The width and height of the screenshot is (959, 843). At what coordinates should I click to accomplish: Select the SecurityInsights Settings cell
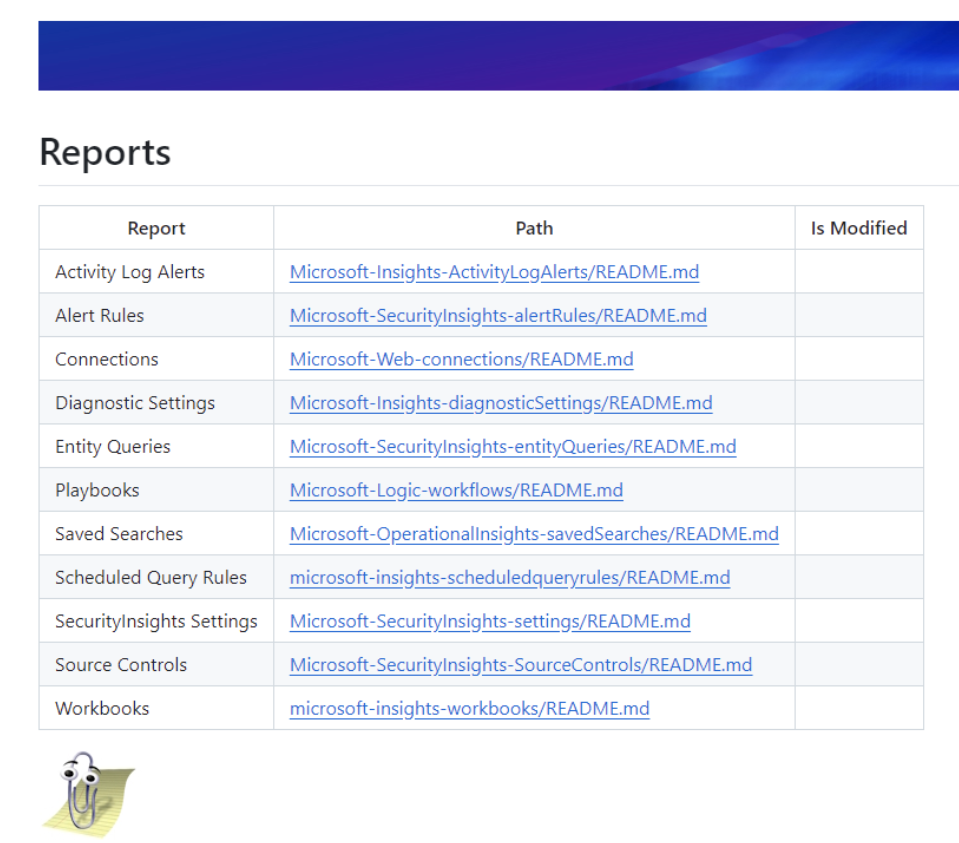[156, 622]
